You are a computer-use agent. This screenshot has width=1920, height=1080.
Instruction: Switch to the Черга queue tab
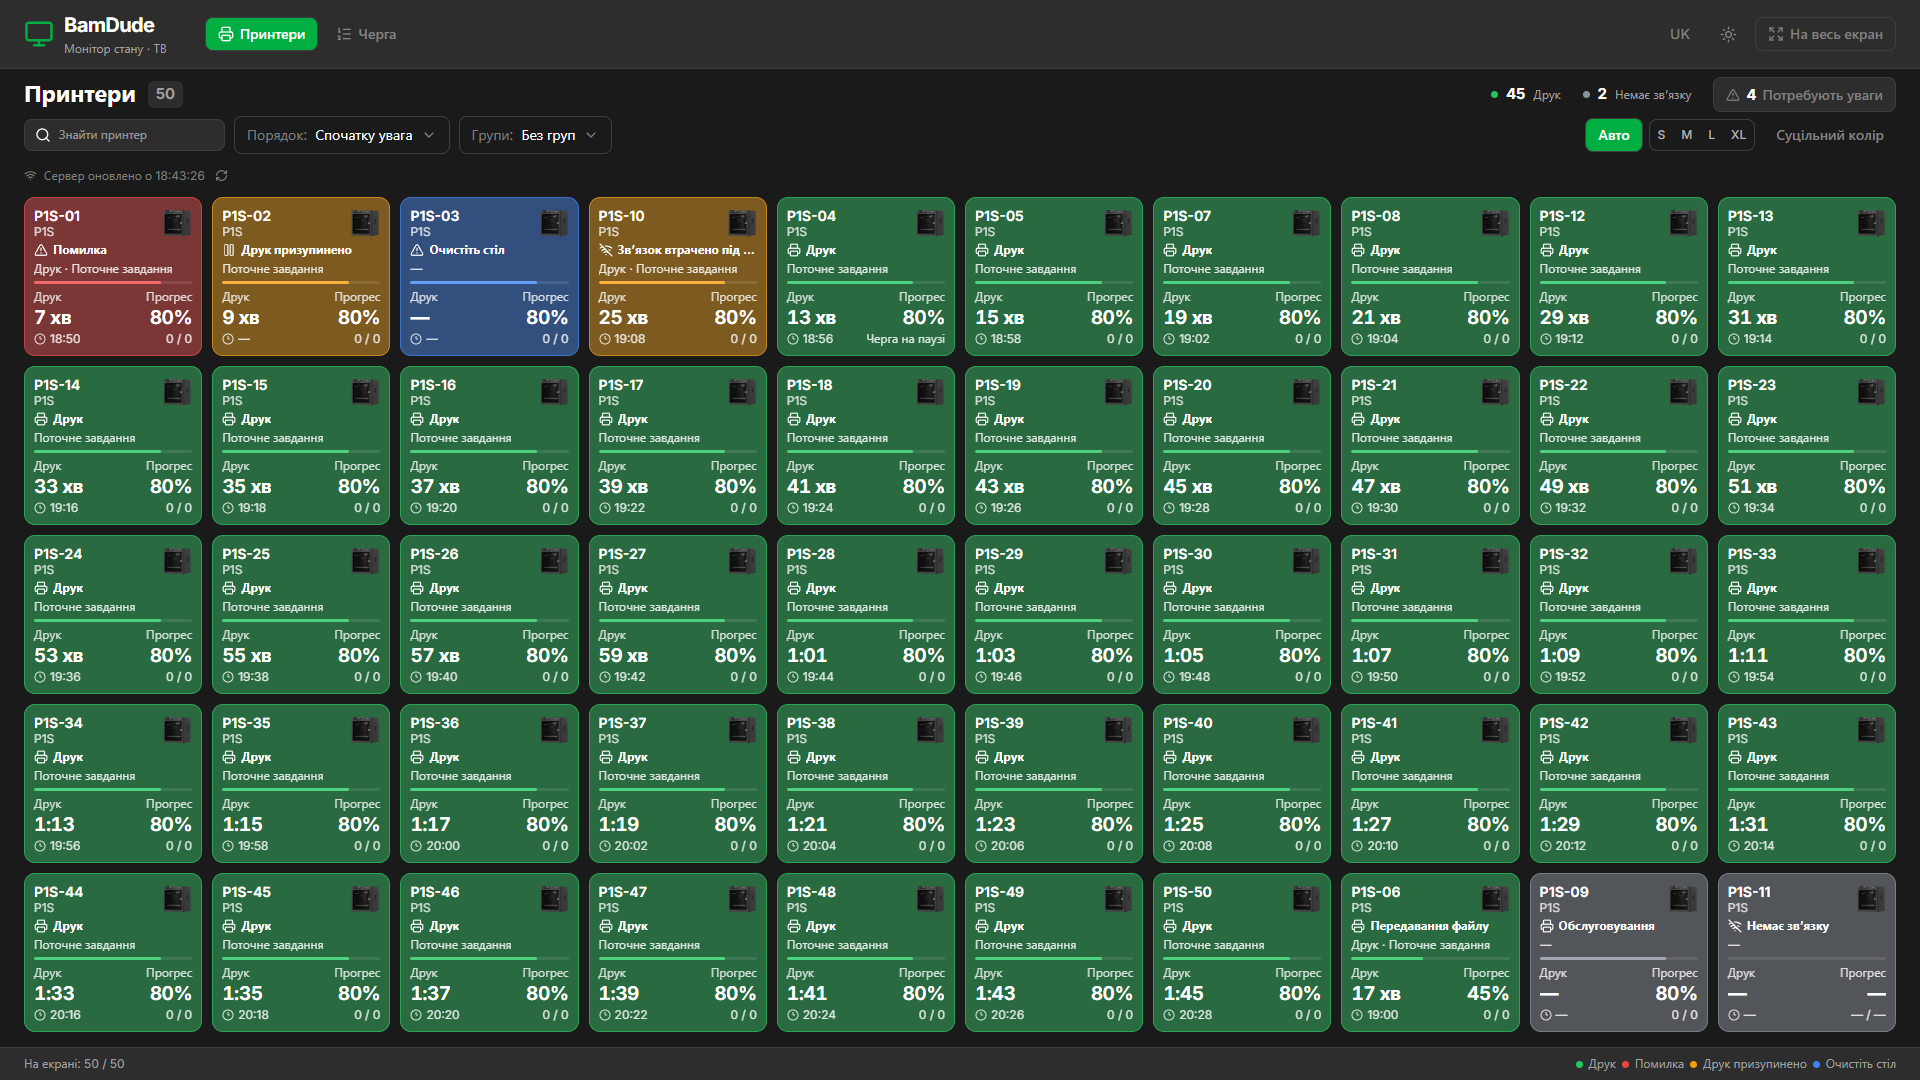pos(366,34)
